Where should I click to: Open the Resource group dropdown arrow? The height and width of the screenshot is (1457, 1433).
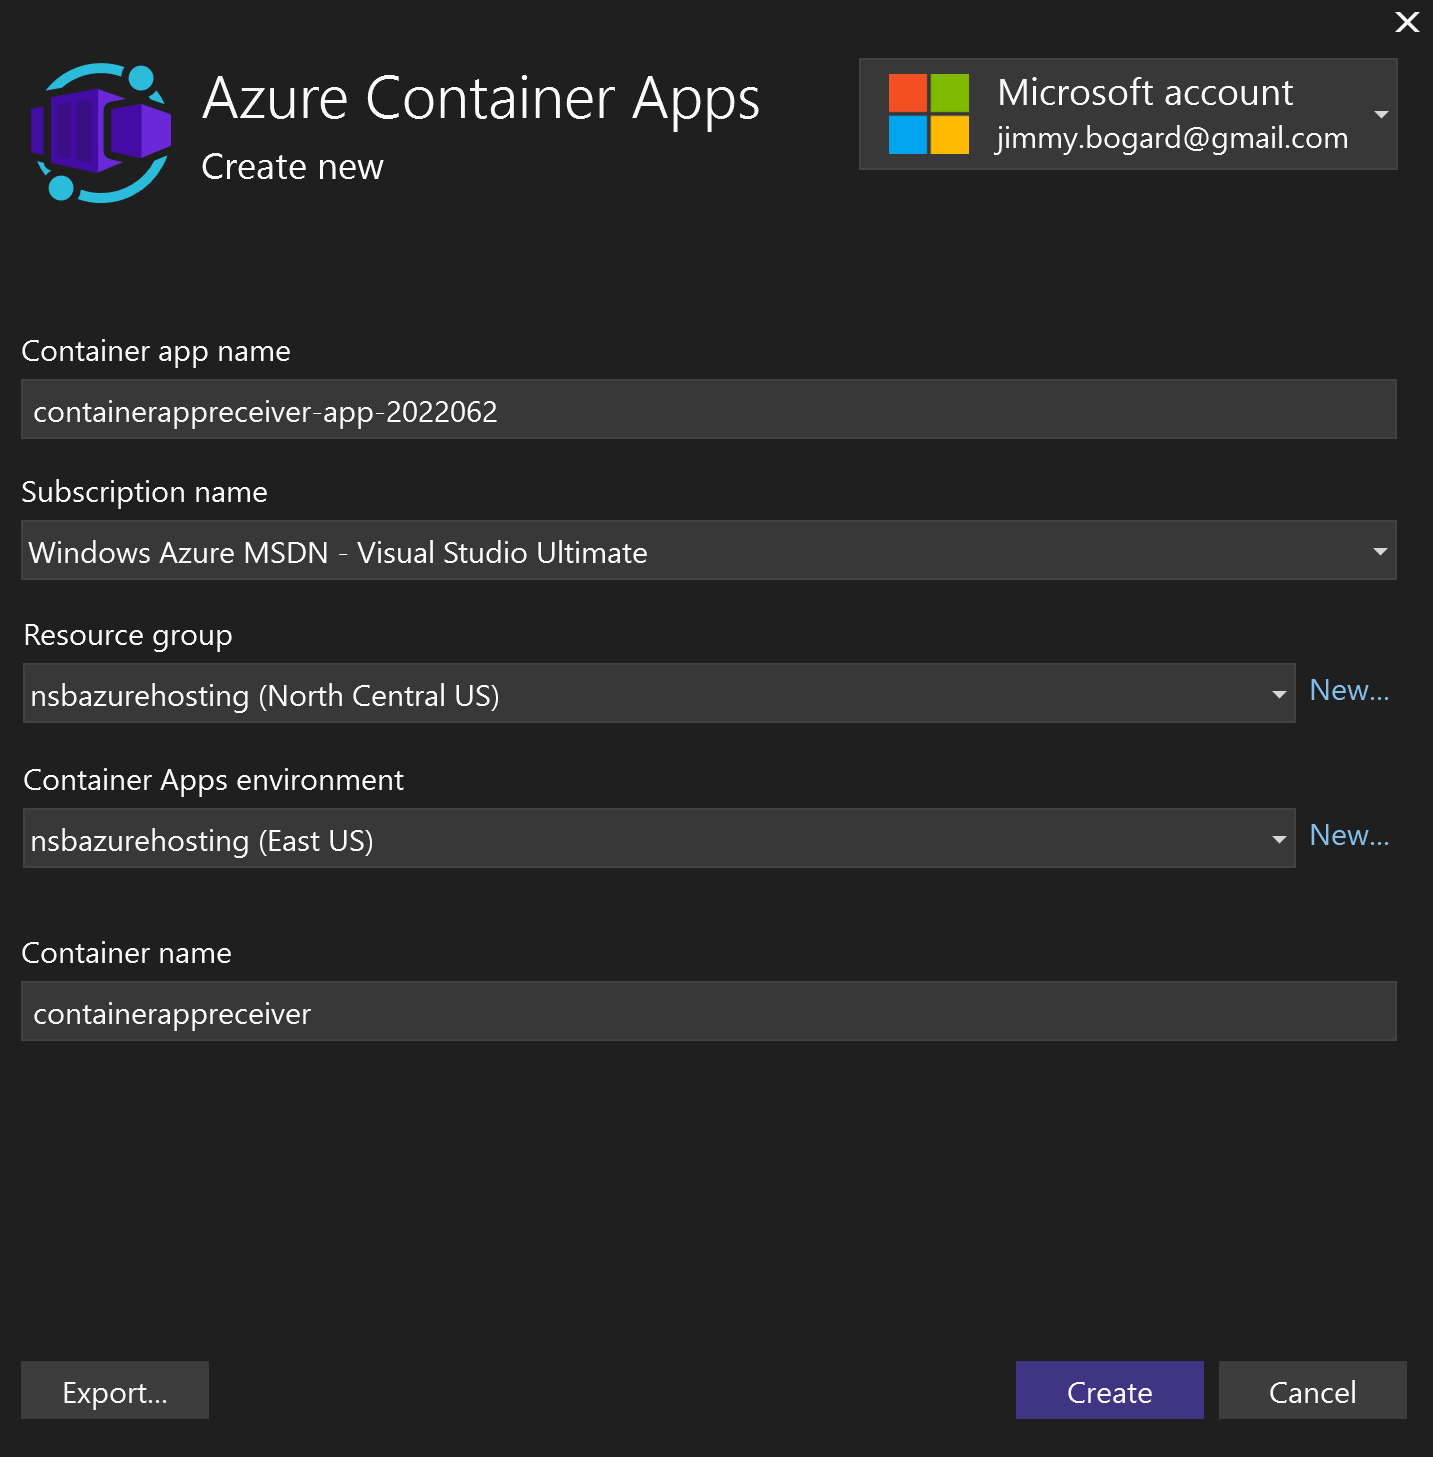[1279, 694]
